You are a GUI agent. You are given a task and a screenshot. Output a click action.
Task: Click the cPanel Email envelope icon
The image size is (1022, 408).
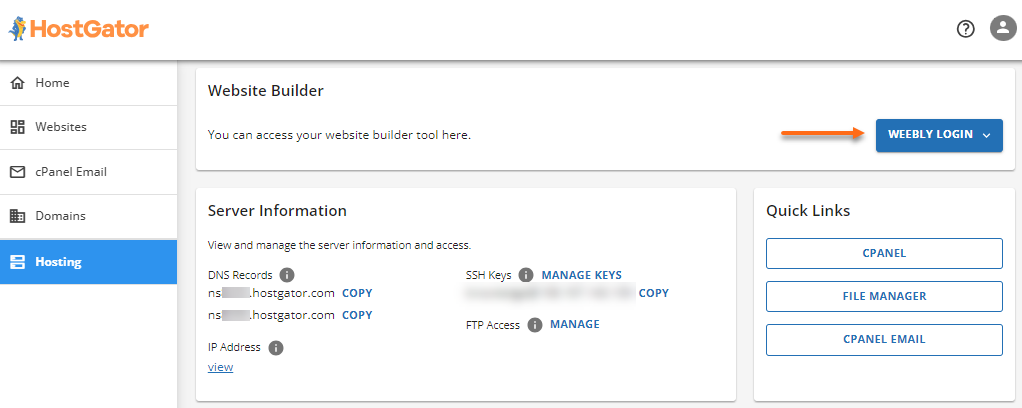18,173
